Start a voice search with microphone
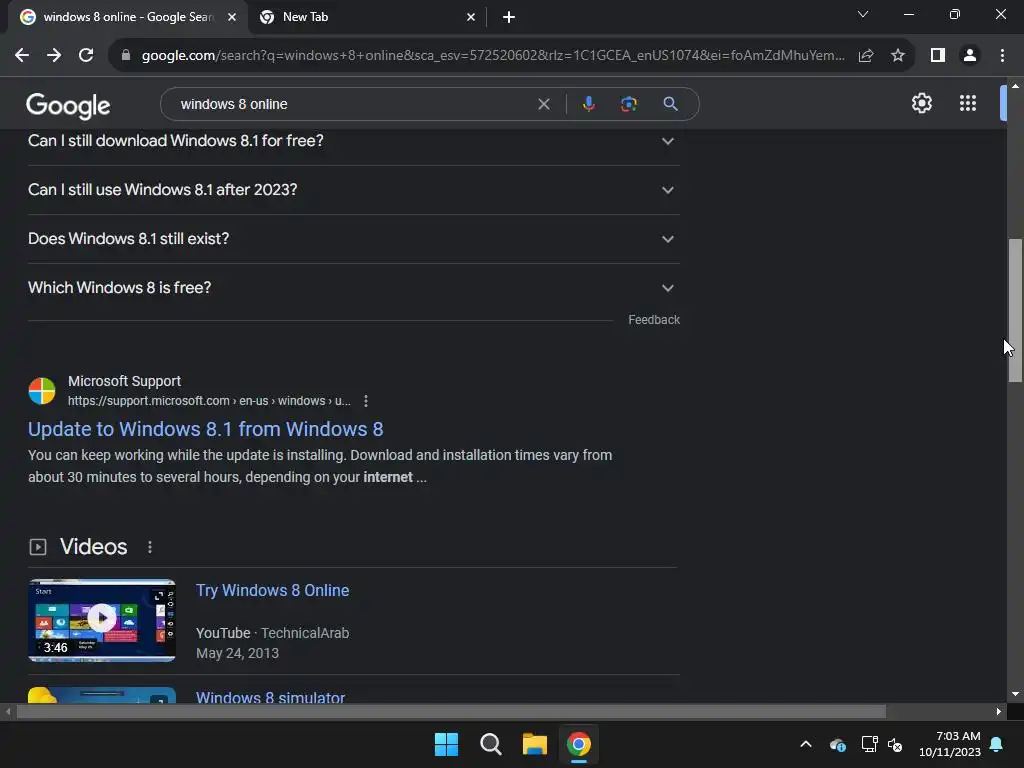 [589, 104]
